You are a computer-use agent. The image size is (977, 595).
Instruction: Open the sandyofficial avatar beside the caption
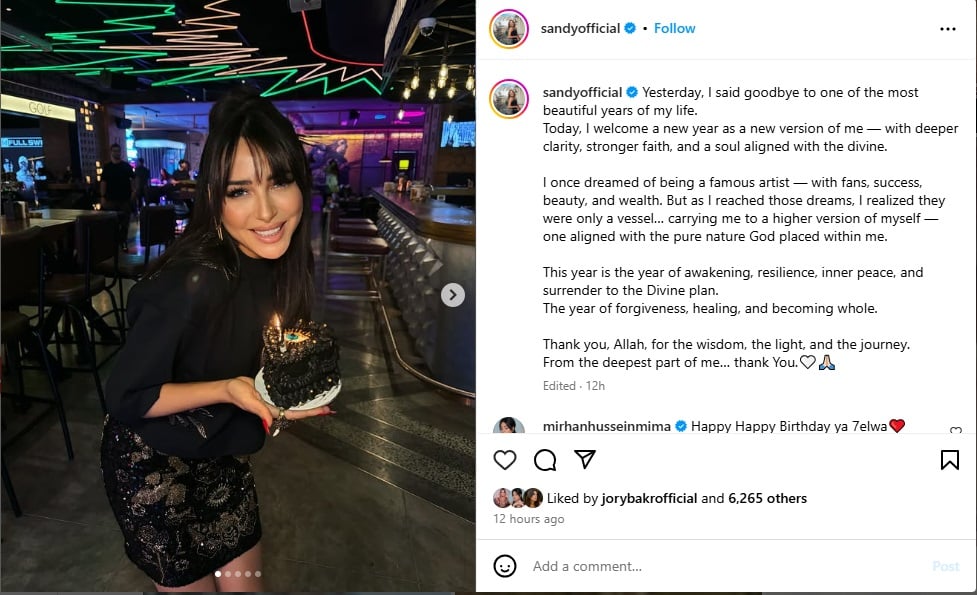pos(509,98)
